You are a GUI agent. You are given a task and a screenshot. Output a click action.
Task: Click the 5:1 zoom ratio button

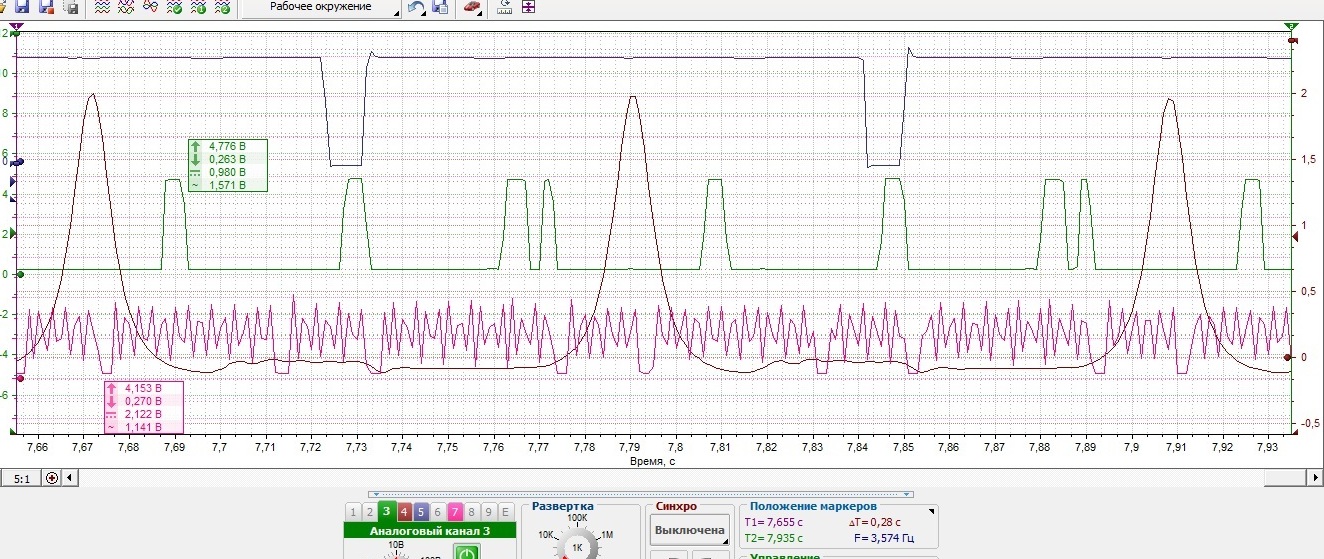pos(21,478)
